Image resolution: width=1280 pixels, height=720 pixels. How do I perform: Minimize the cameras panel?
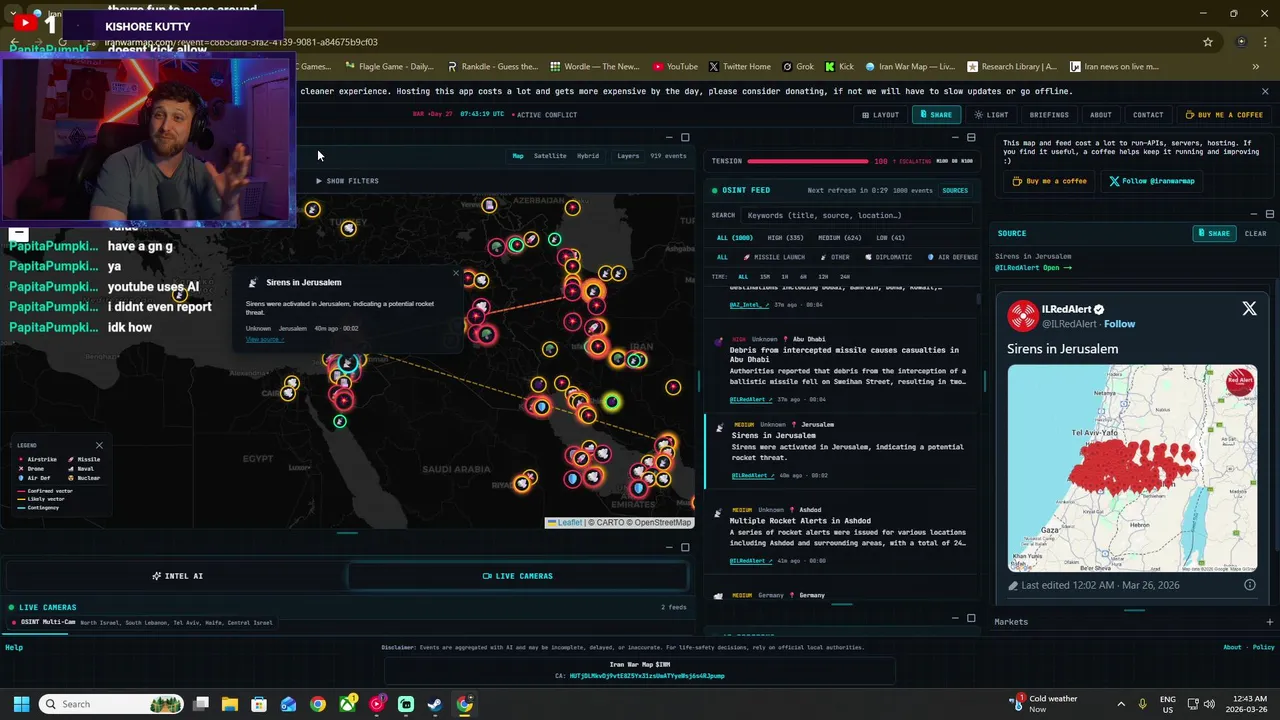pyautogui.click(x=669, y=547)
